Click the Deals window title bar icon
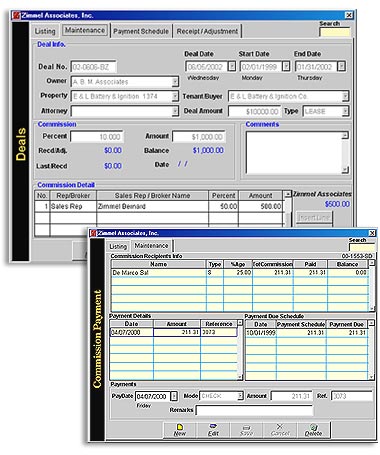Viewport: 380px width, 455px height. (x=17, y=15)
